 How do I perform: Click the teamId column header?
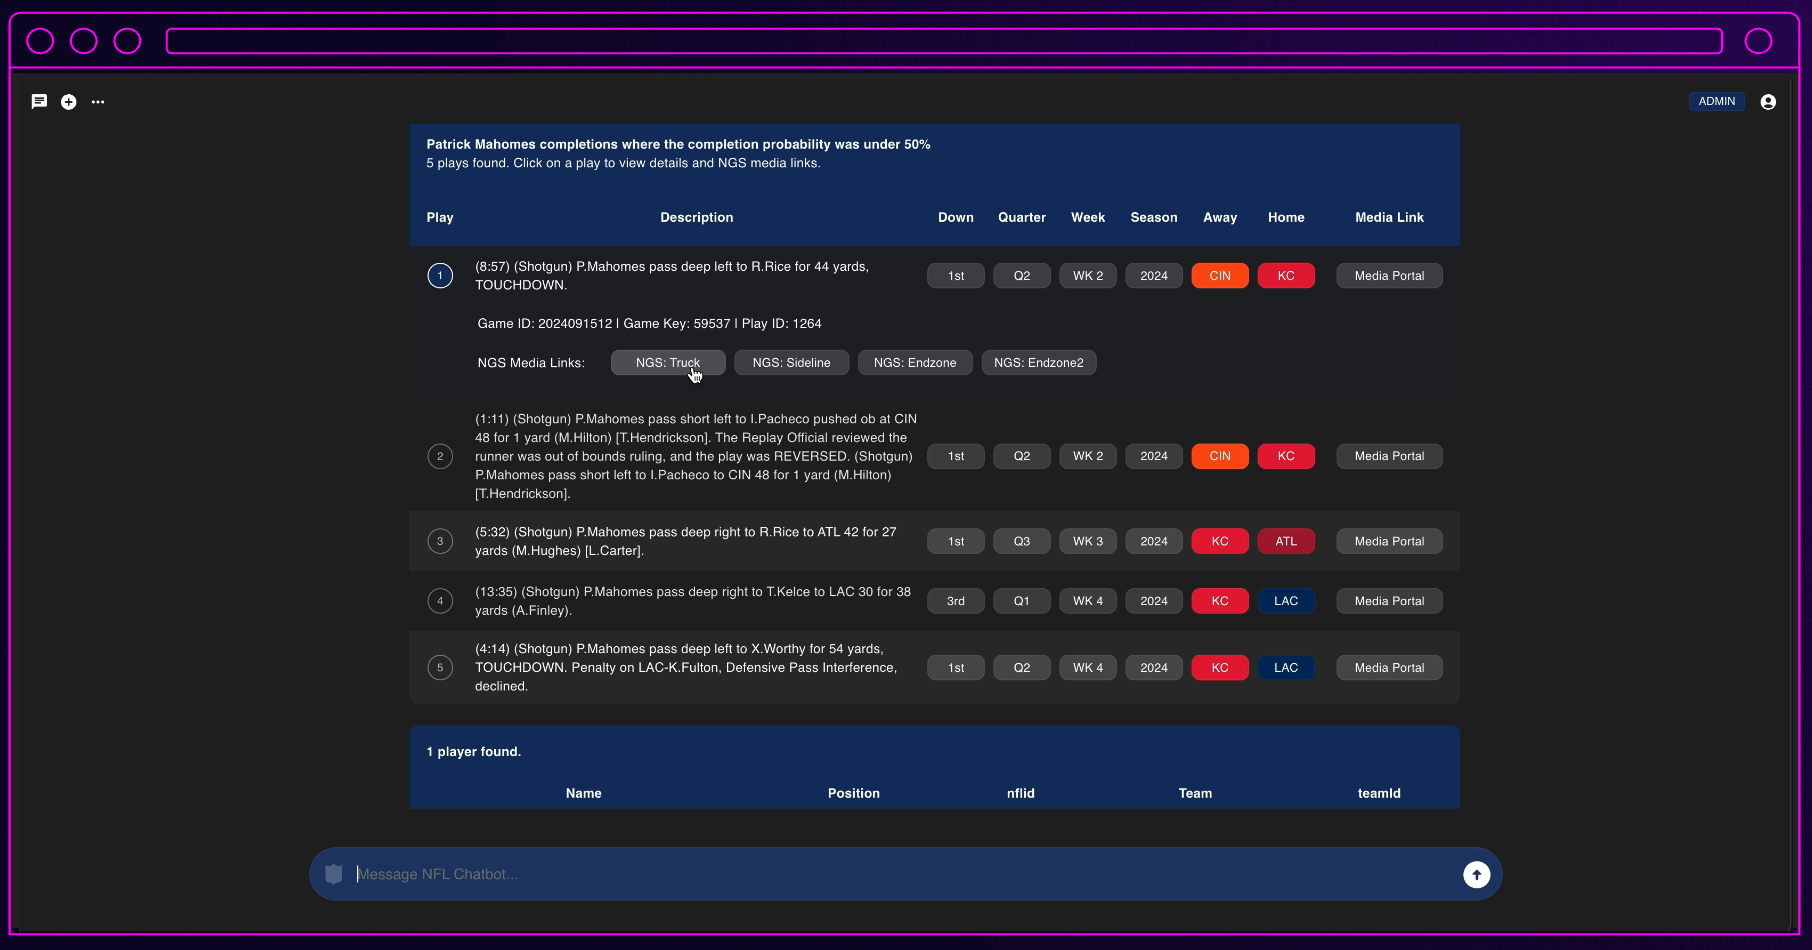(x=1379, y=793)
